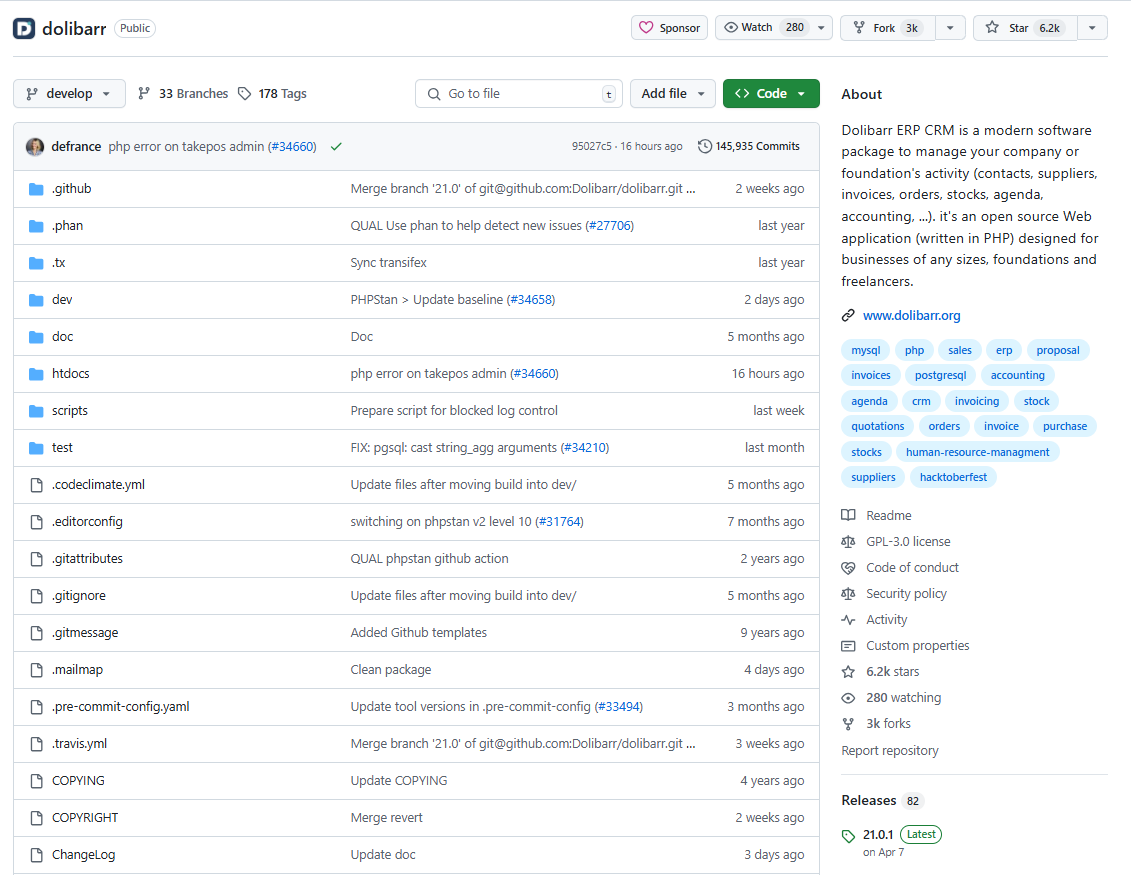Open the Add file dropdown

(672, 94)
